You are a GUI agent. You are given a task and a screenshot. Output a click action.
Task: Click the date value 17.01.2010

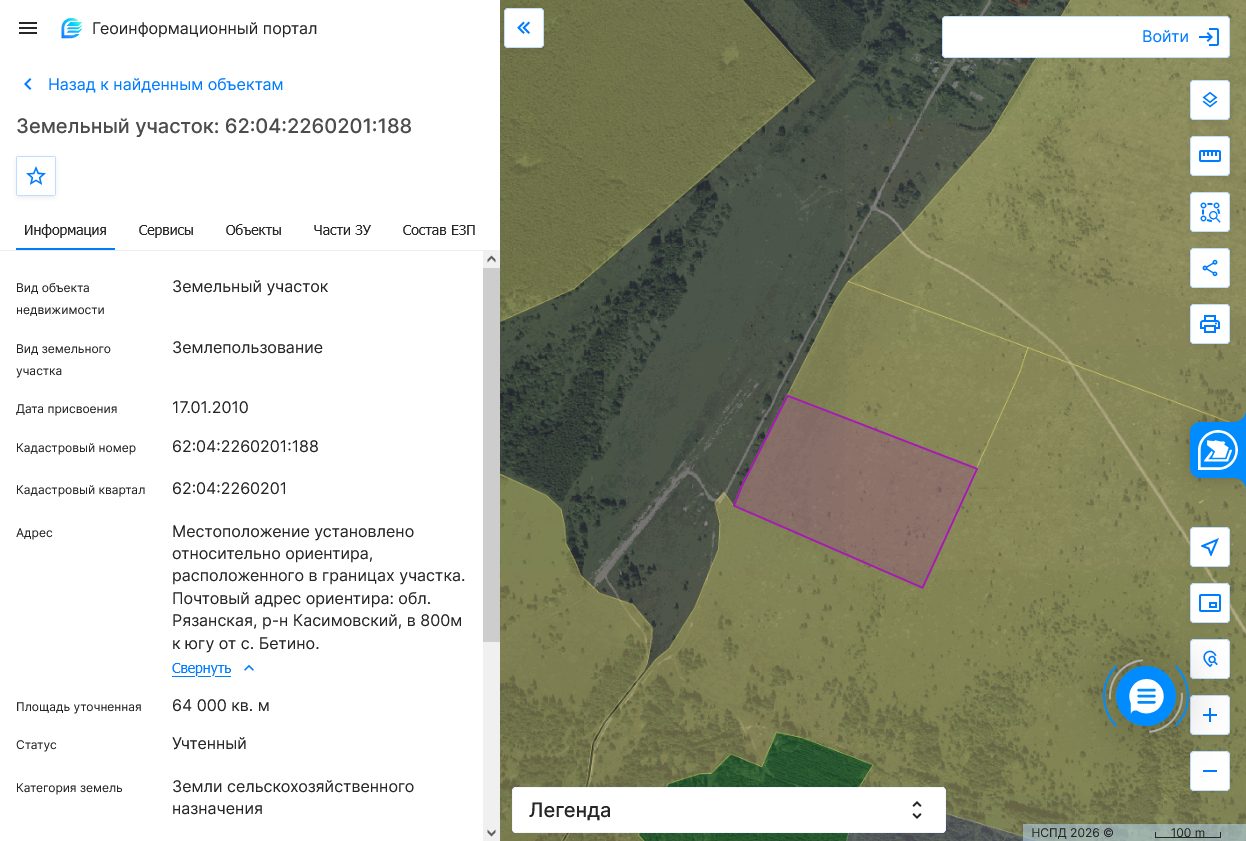tap(210, 408)
